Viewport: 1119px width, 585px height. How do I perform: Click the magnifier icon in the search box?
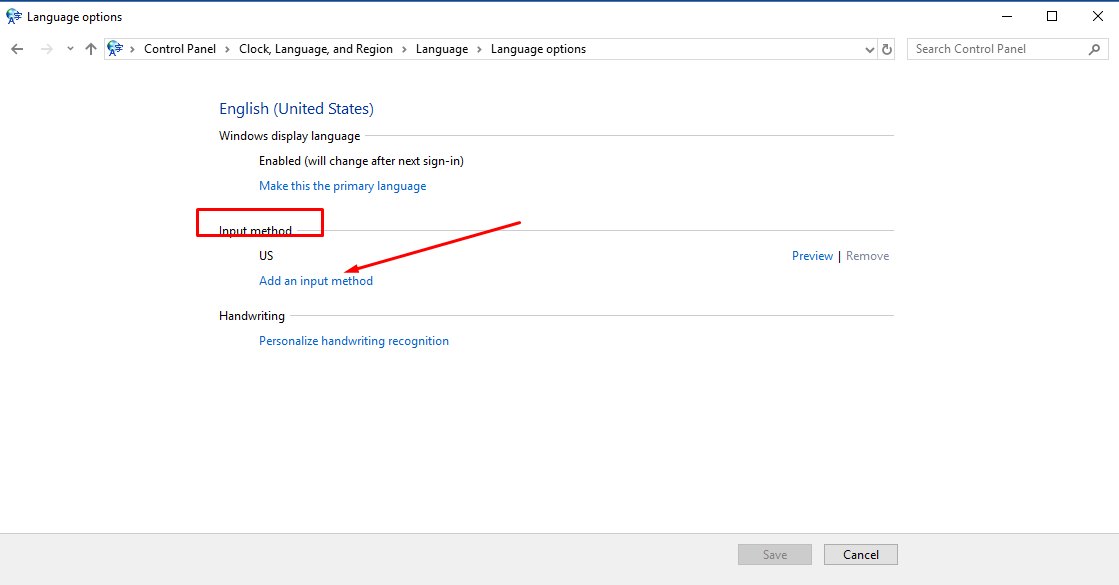point(1094,49)
